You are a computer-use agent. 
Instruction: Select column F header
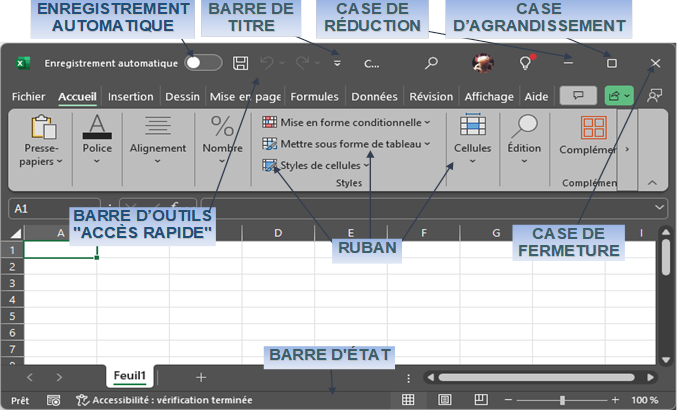tap(424, 233)
